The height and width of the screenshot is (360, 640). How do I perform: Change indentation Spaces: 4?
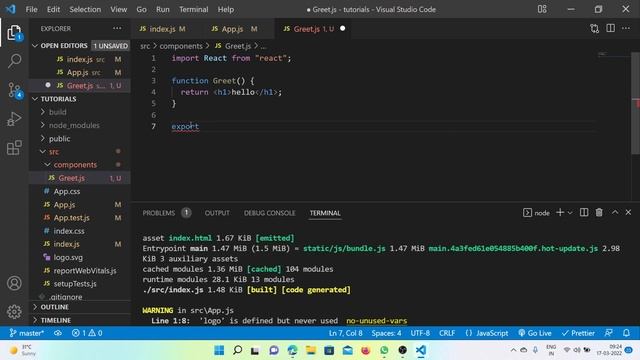coord(386,333)
